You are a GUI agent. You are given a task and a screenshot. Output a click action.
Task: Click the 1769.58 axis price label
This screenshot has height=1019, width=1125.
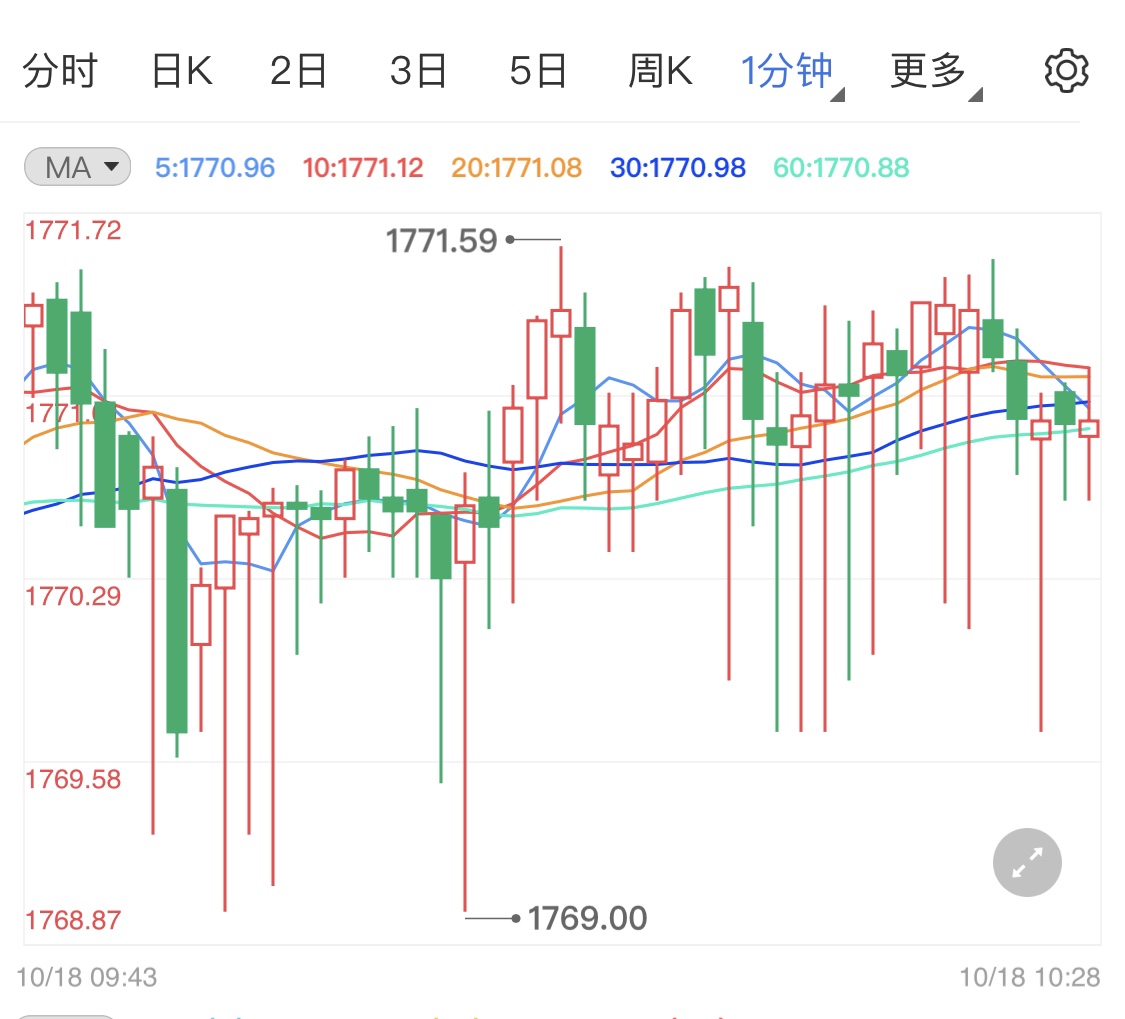[73, 779]
